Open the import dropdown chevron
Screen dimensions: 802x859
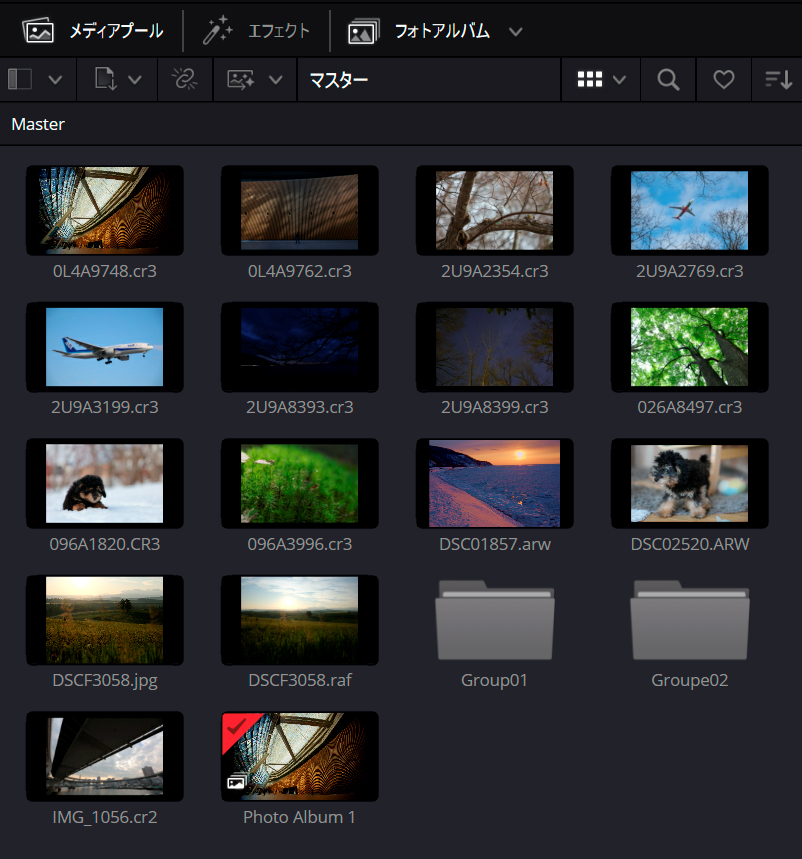click(x=133, y=78)
